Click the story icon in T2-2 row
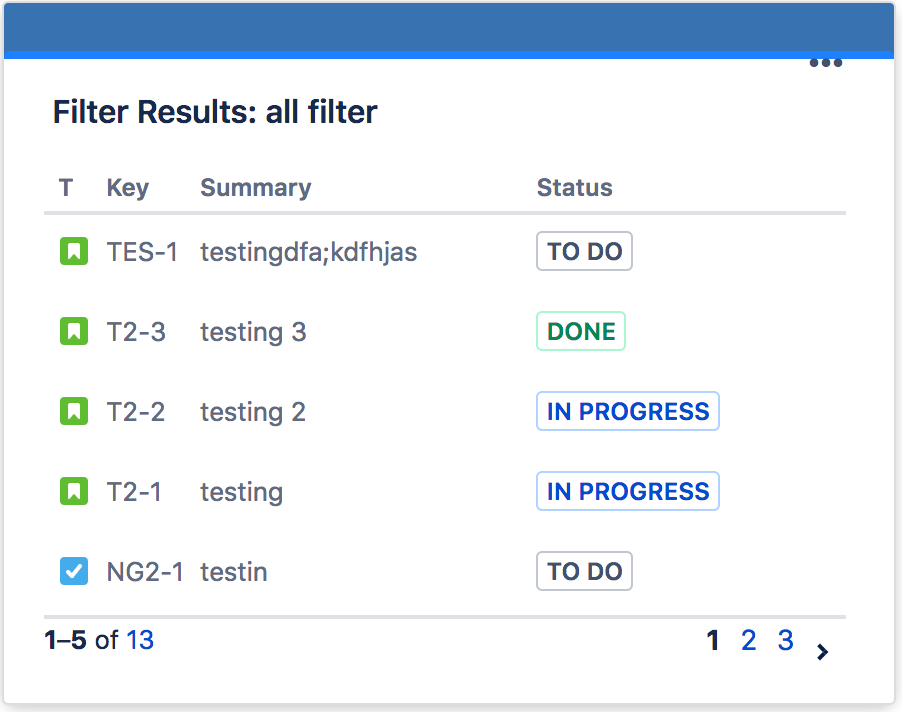 [74, 412]
